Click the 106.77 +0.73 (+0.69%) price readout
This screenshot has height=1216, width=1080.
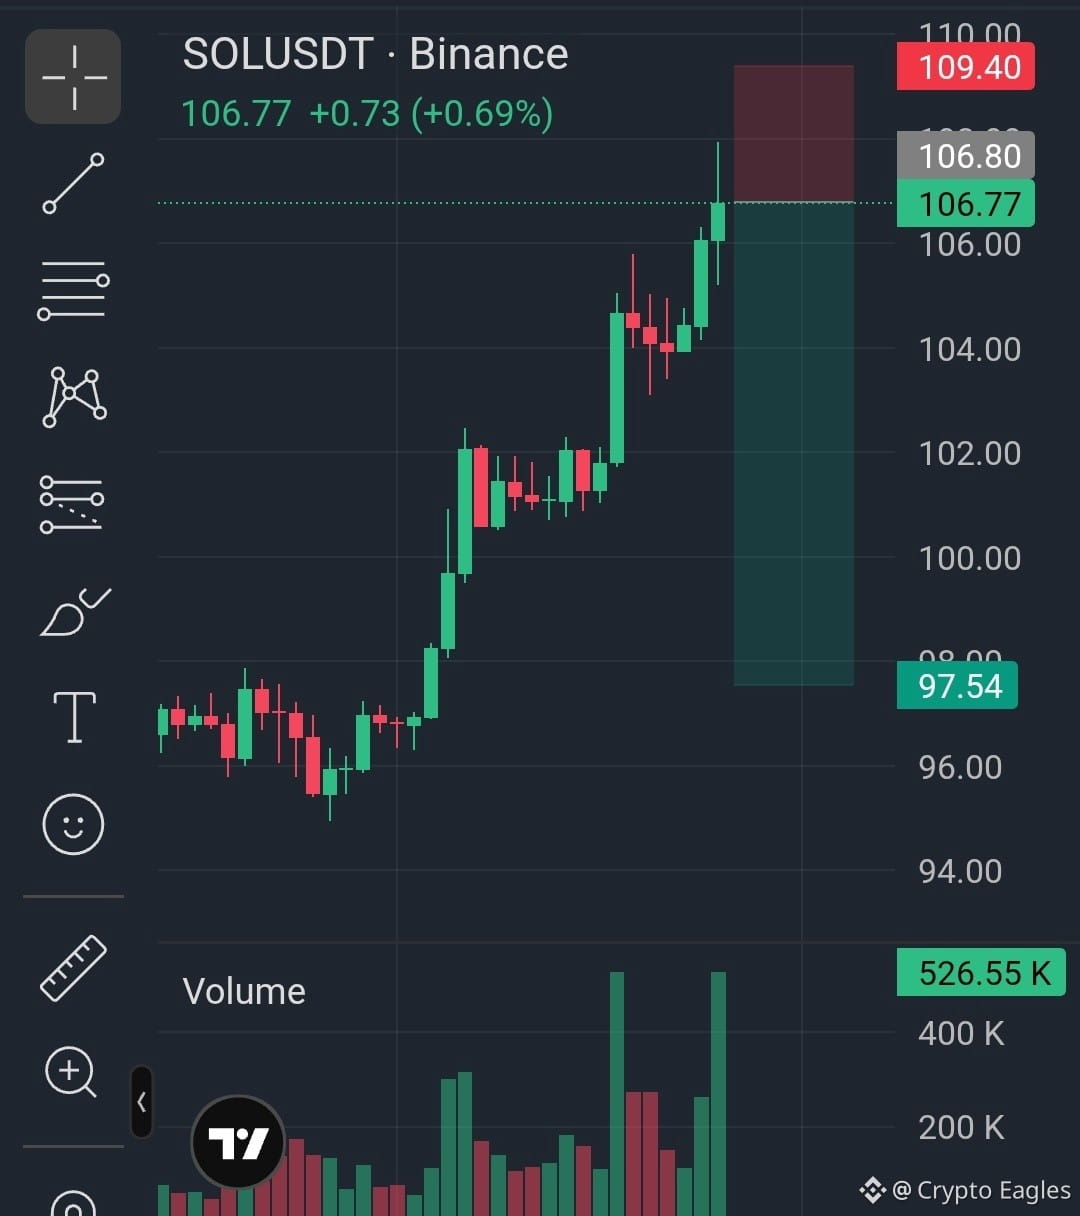pos(367,113)
